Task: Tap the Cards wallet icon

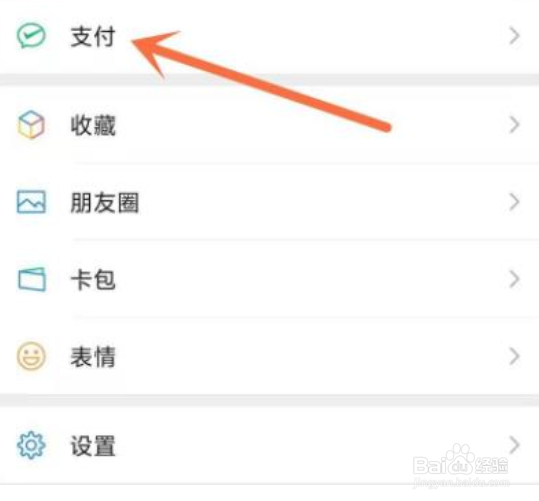Action: (32, 279)
